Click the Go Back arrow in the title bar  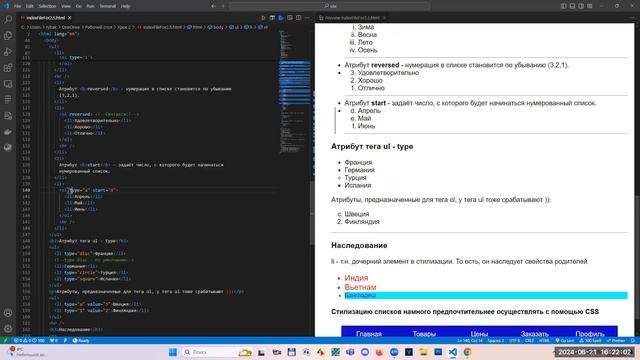coord(213,6)
